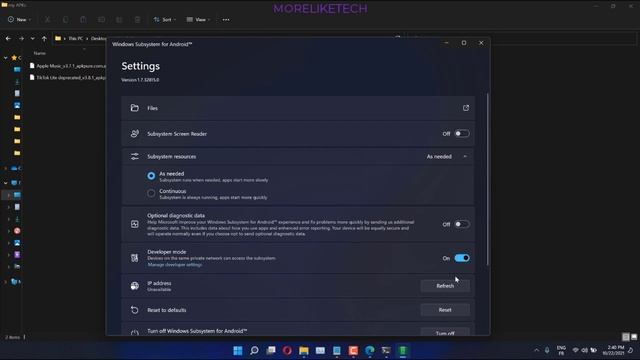Screen dimensions: 640x360
Task: Open the Opera browser from taskbar
Action: pos(287,350)
